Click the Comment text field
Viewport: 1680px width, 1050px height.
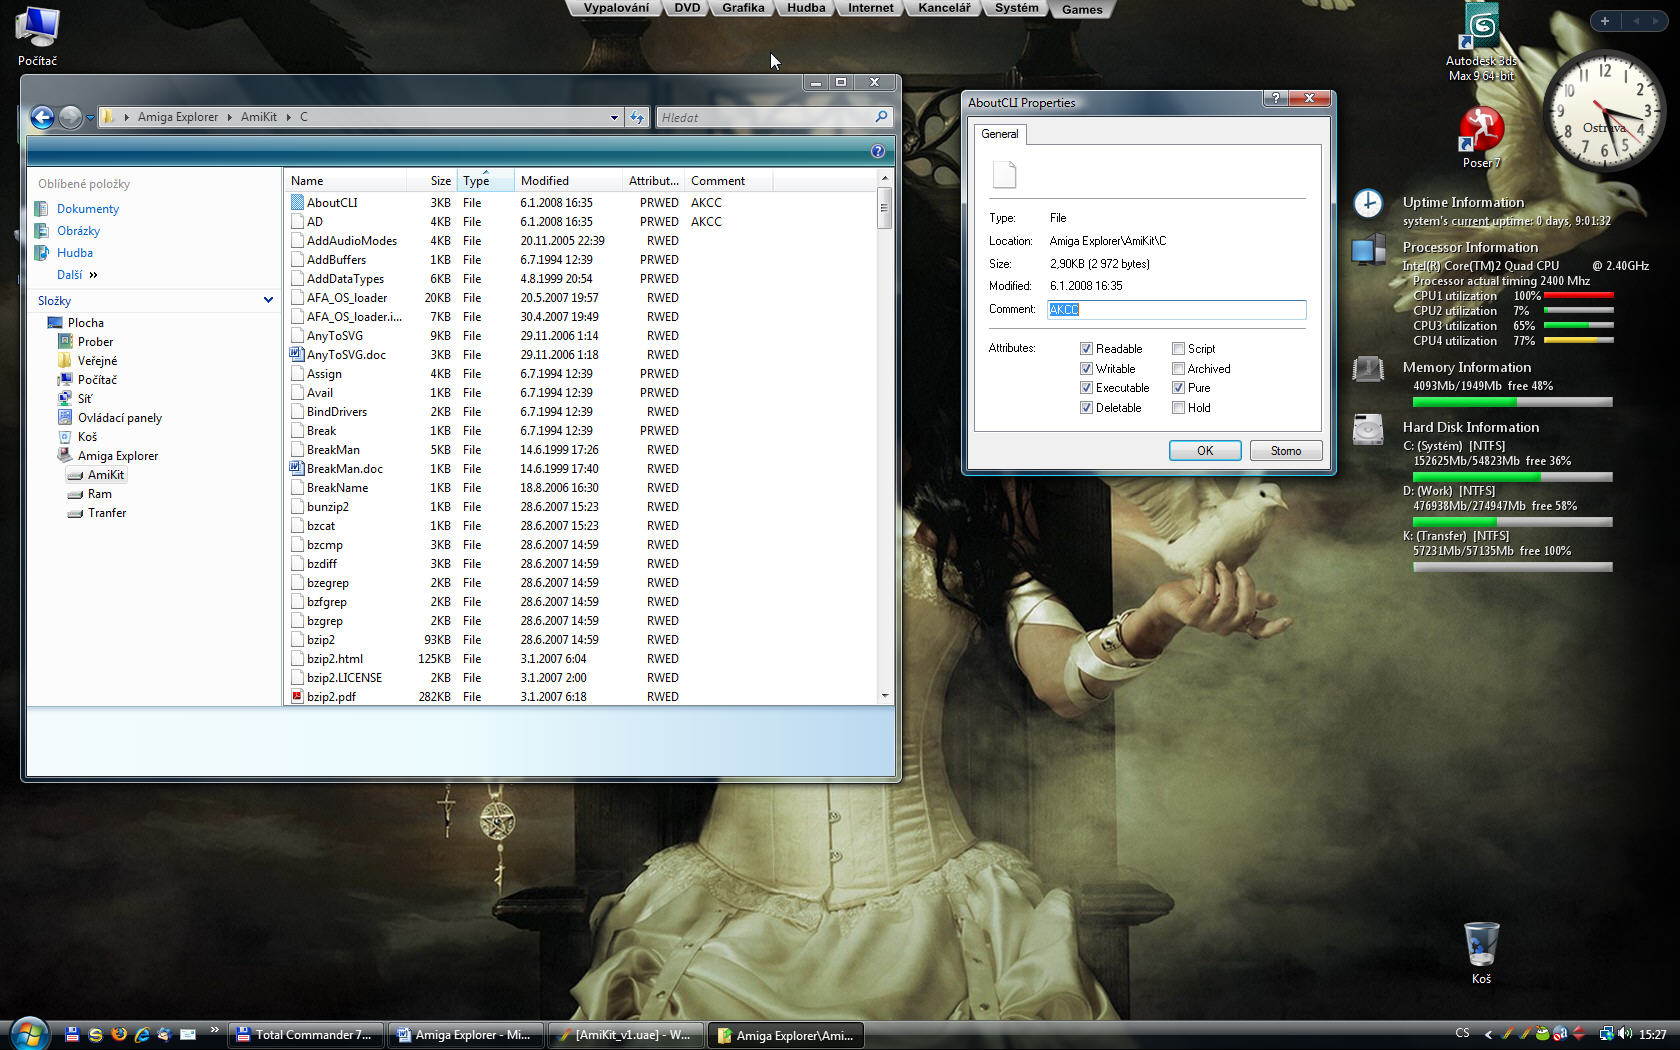tap(1176, 310)
